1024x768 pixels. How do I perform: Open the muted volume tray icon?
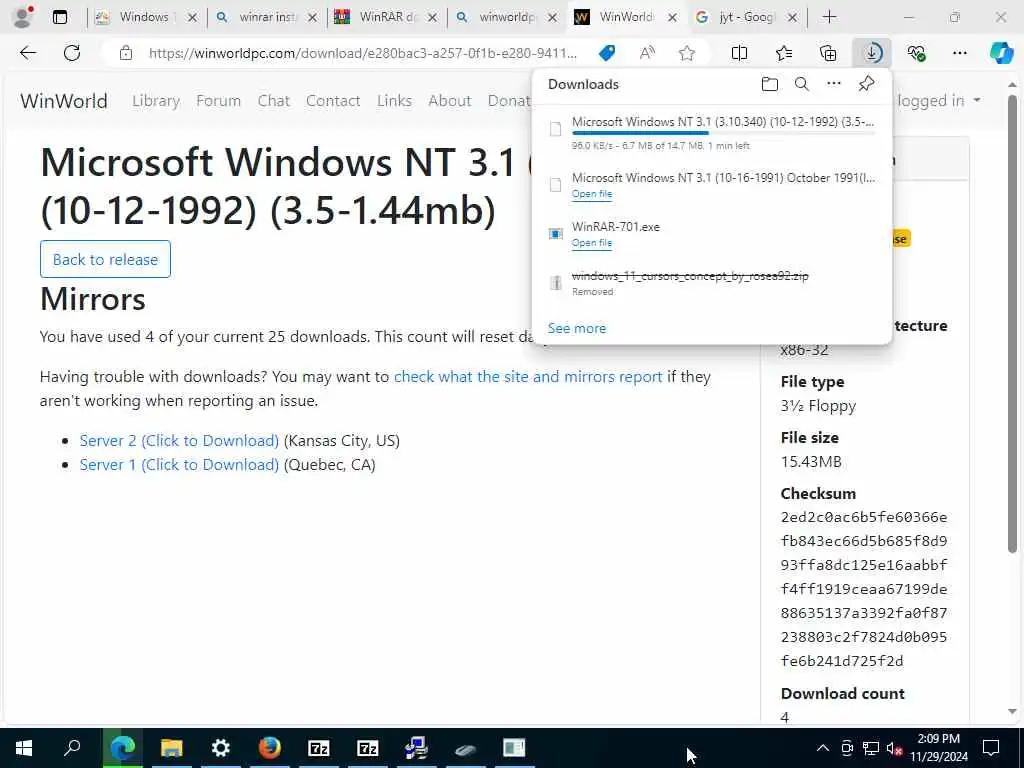click(x=894, y=748)
